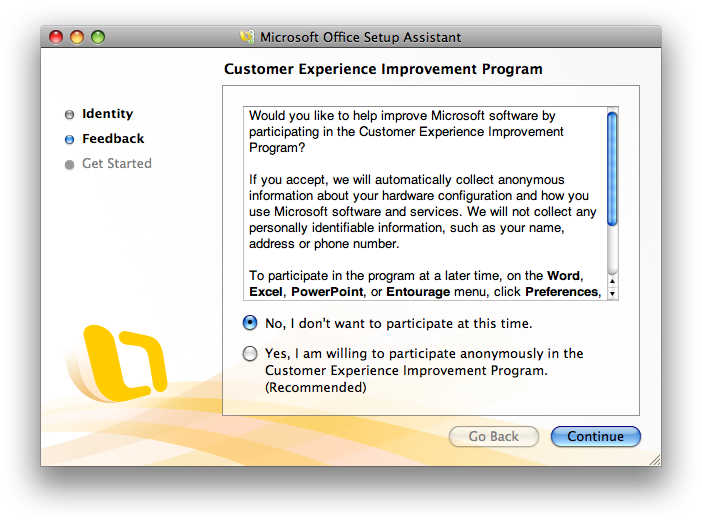Click the bold word 'Entourage' in the text
This screenshot has height=522, width=702.
(x=418, y=292)
